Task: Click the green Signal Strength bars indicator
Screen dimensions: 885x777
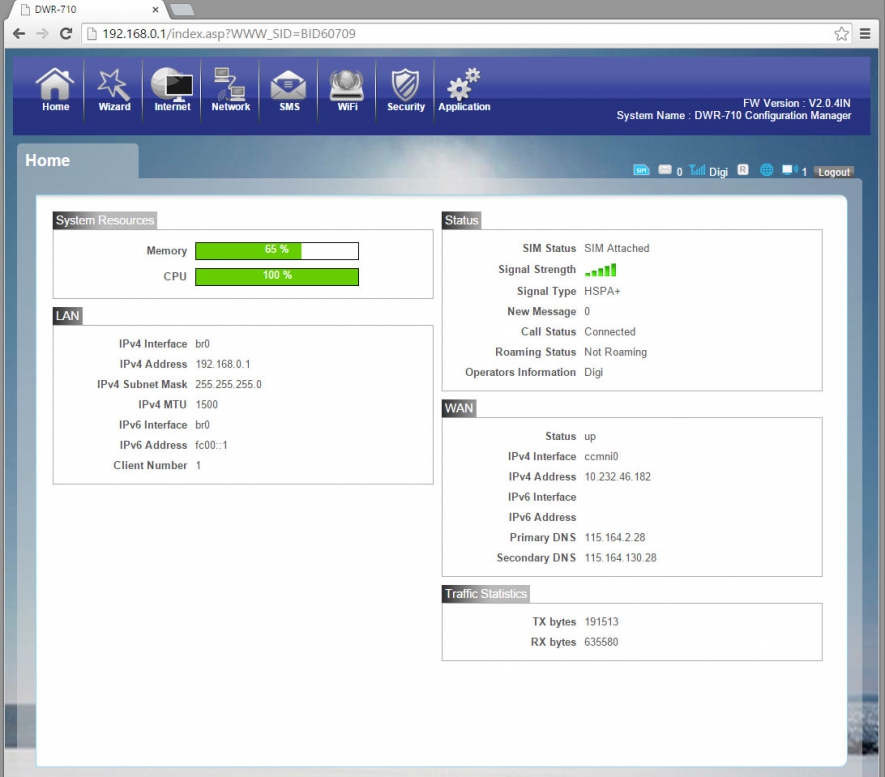Action: point(601,270)
